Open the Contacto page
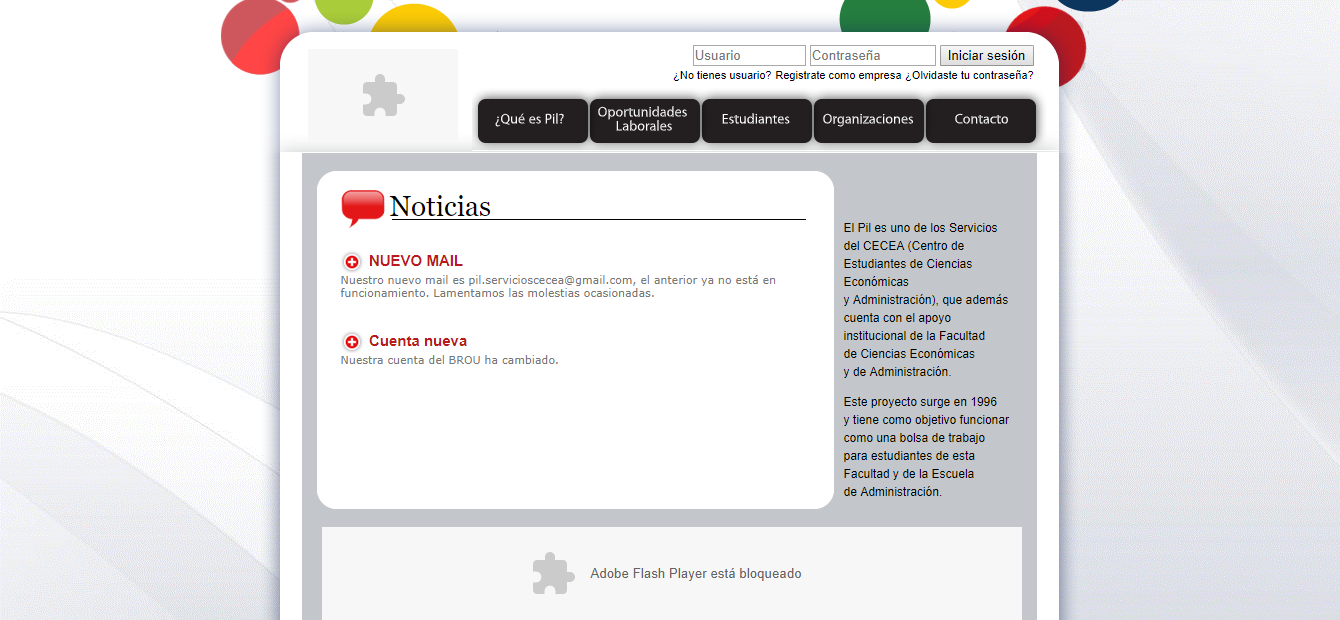 981,120
